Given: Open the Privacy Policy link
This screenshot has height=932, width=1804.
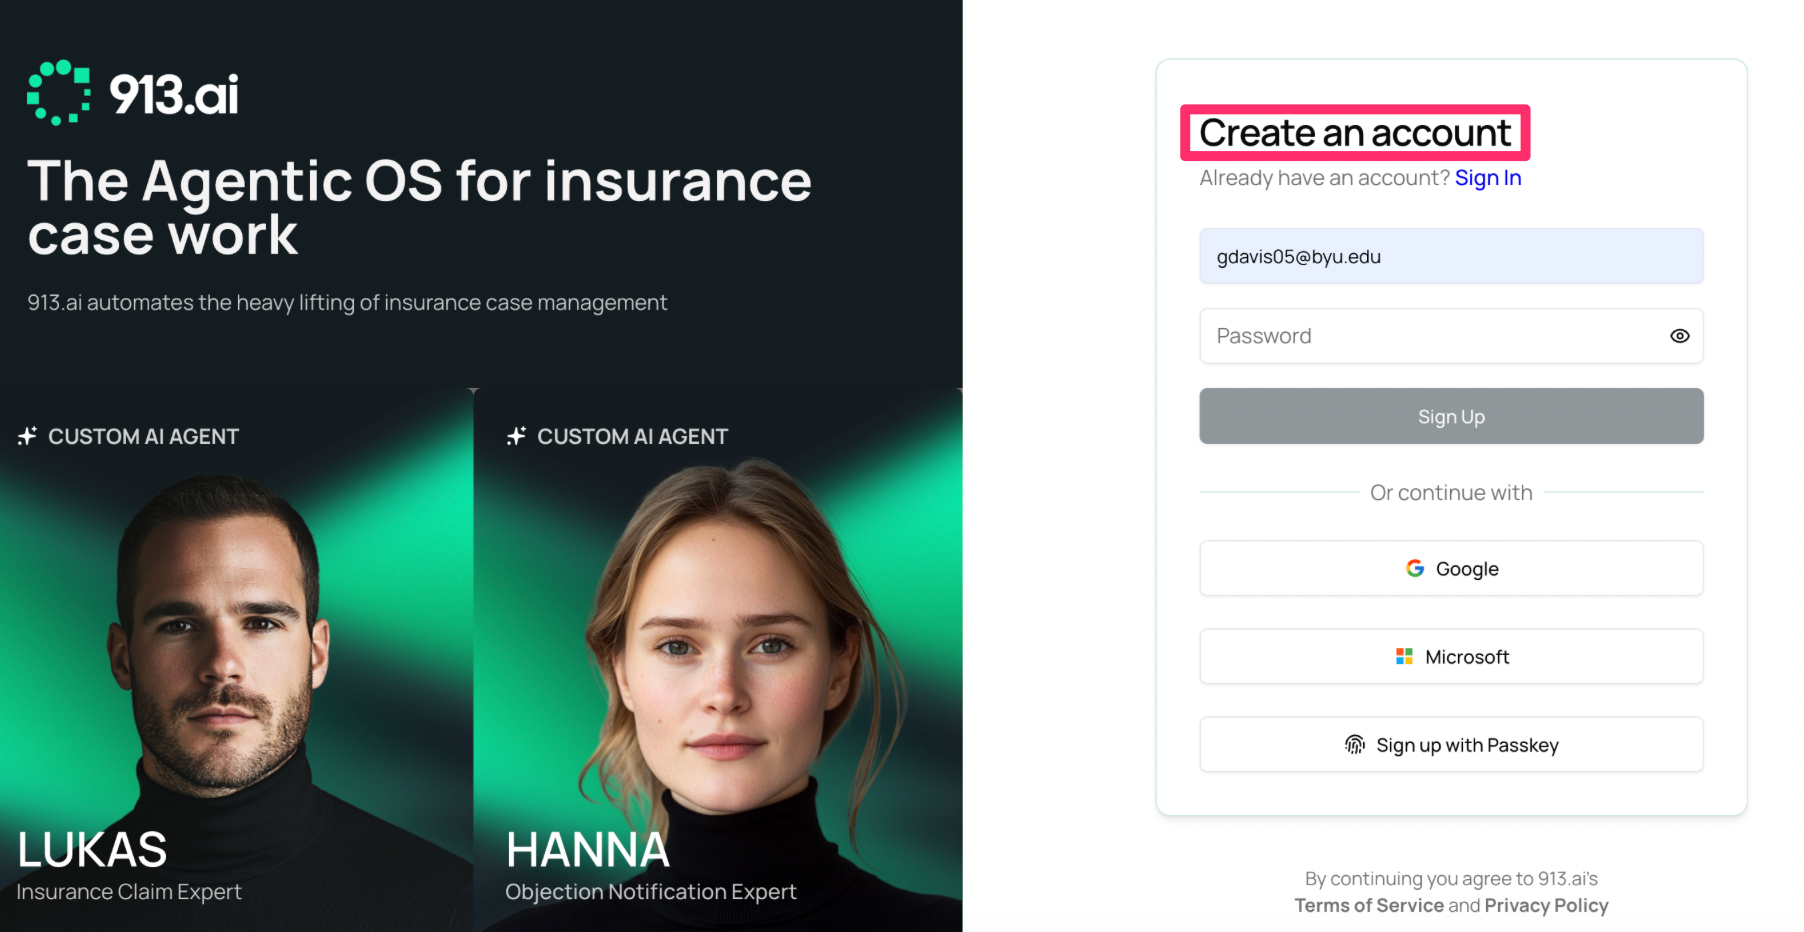Looking at the screenshot, I should [x=1546, y=905].
